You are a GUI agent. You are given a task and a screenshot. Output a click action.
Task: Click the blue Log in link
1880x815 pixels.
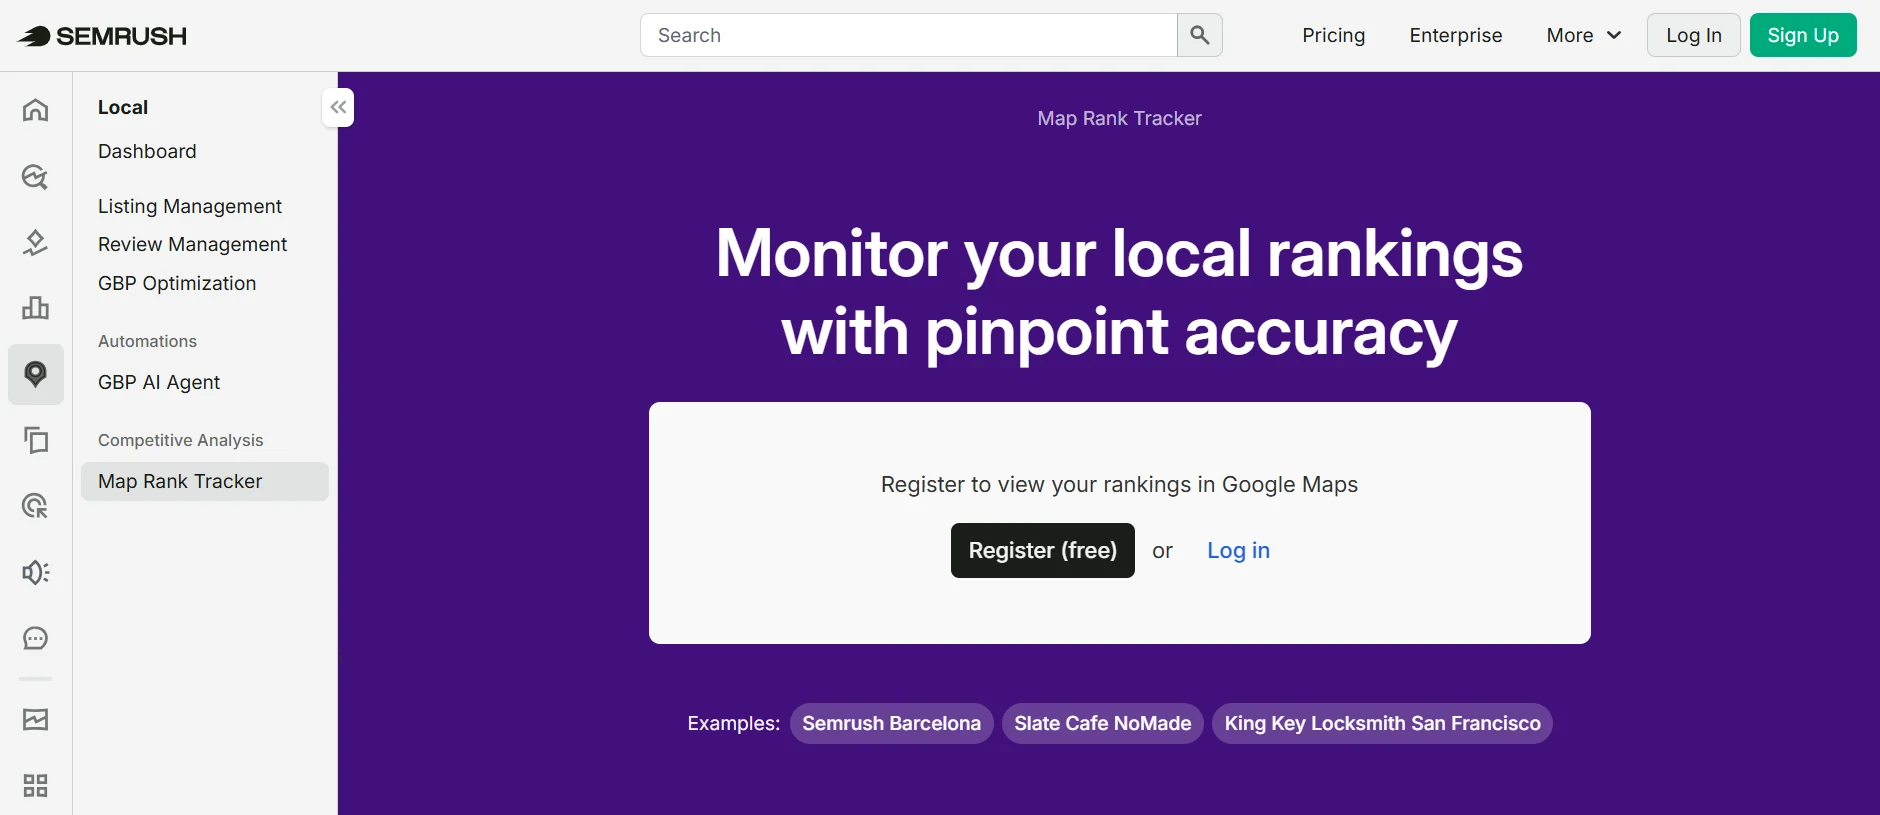tap(1238, 550)
